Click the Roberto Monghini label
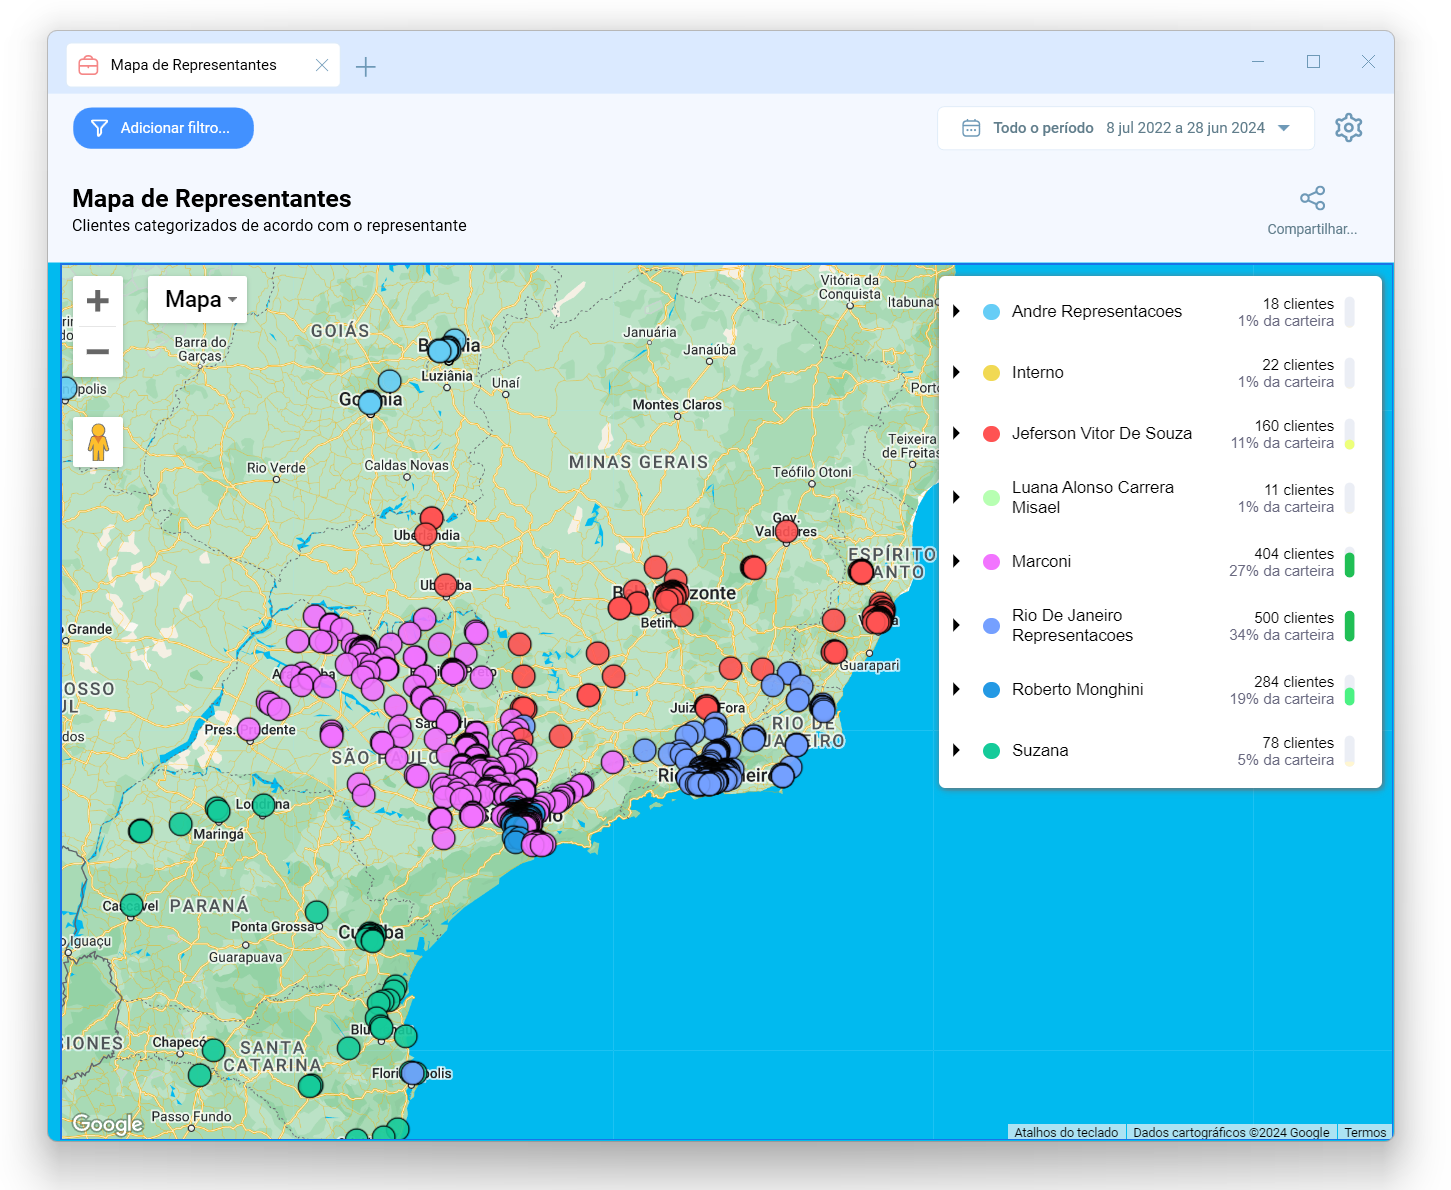The image size is (1451, 1190). tap(1077, 690)
